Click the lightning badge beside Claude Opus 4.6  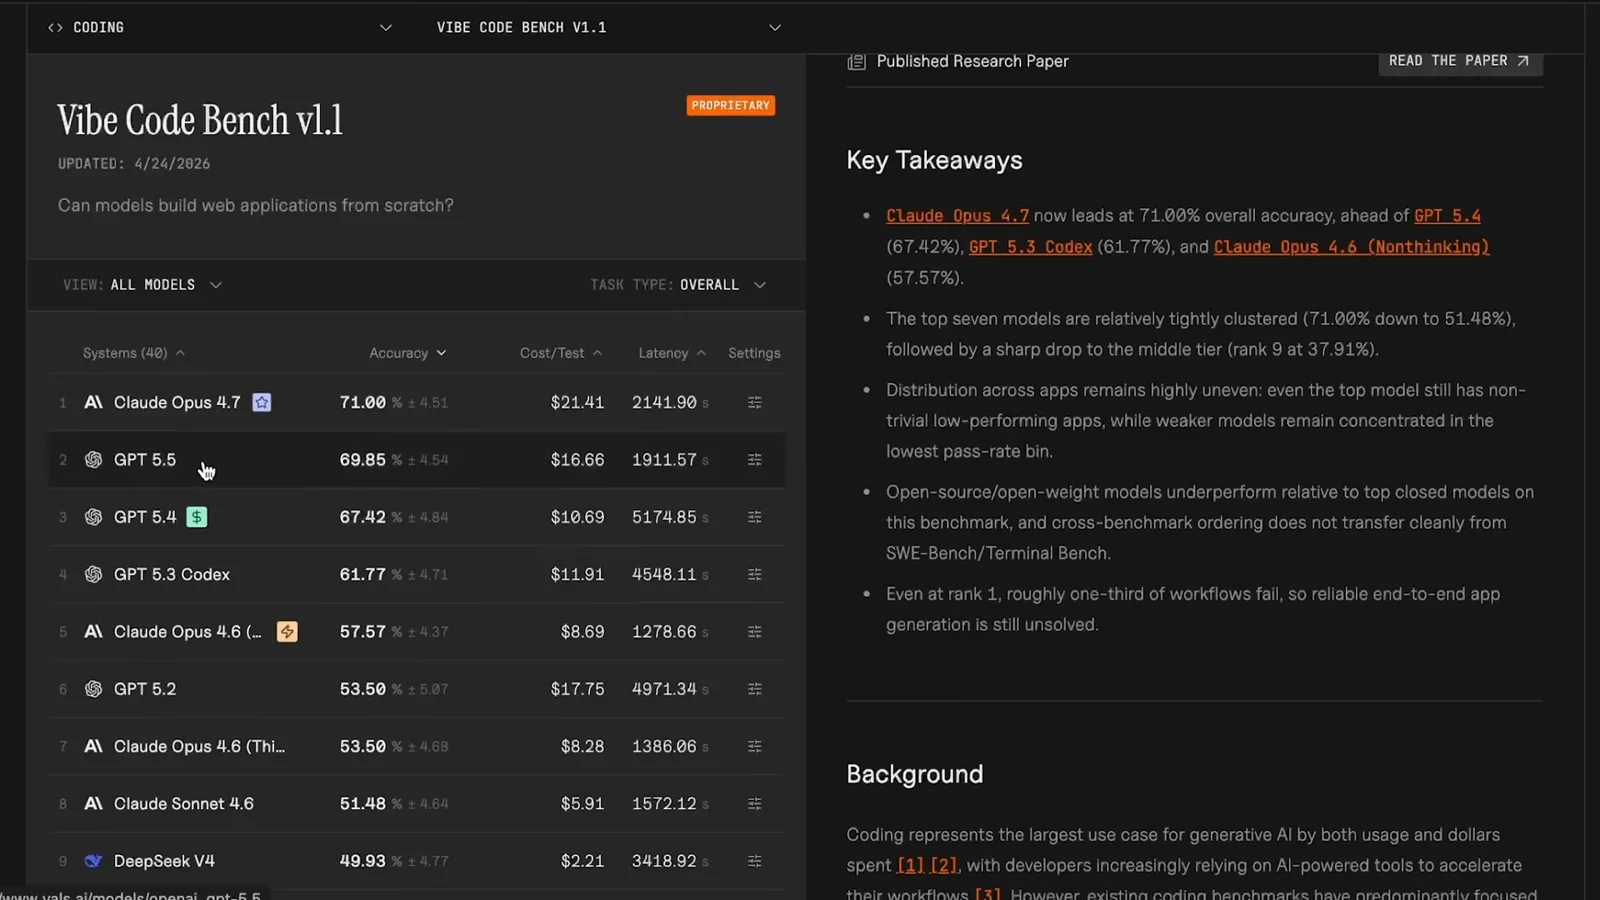[287, 632]
